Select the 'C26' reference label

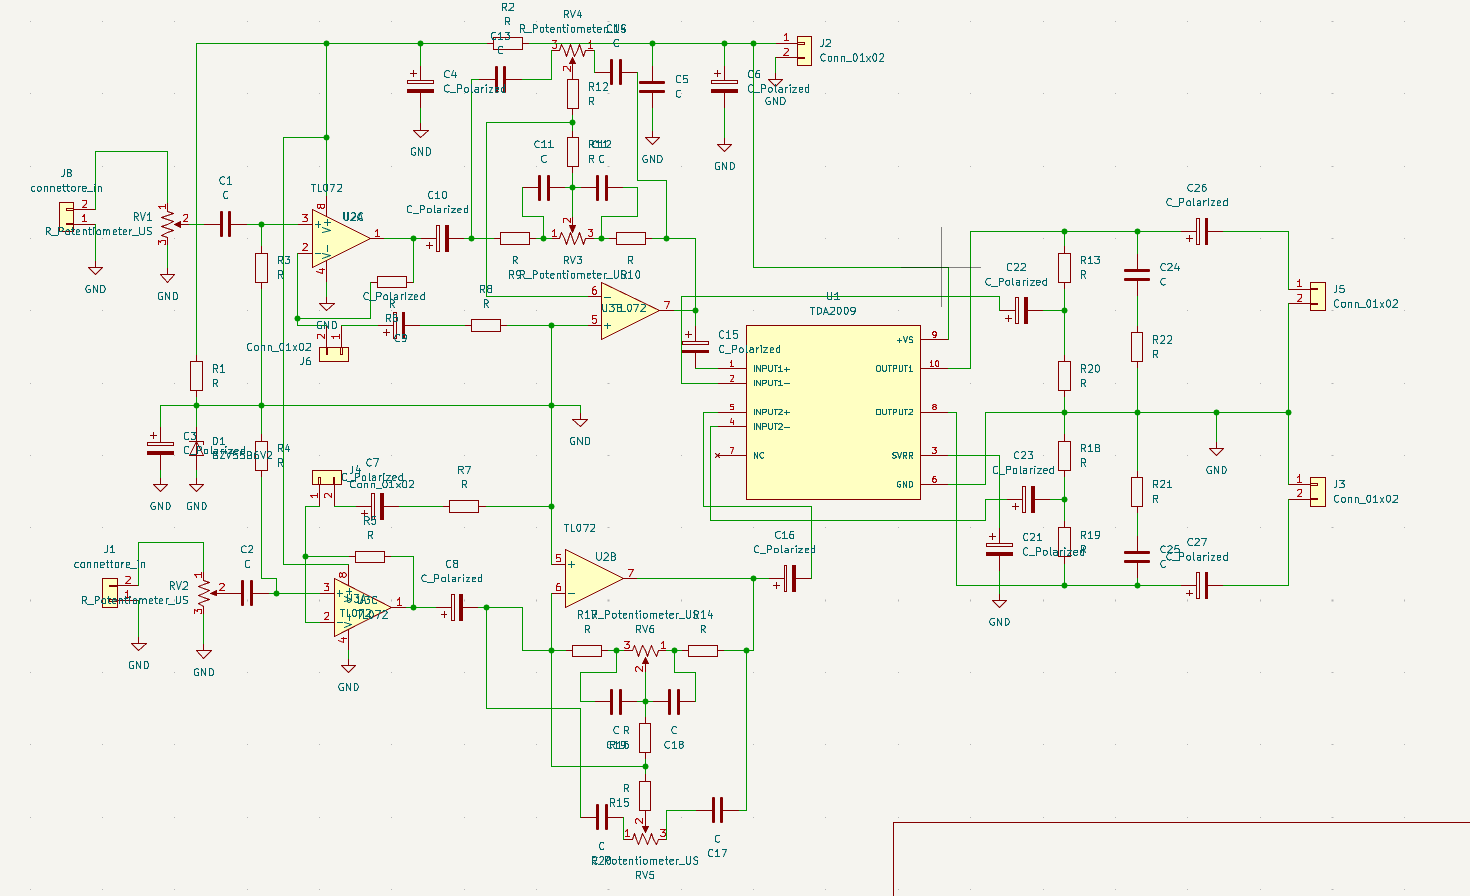pyautogui.click(x=1196, y=188)
